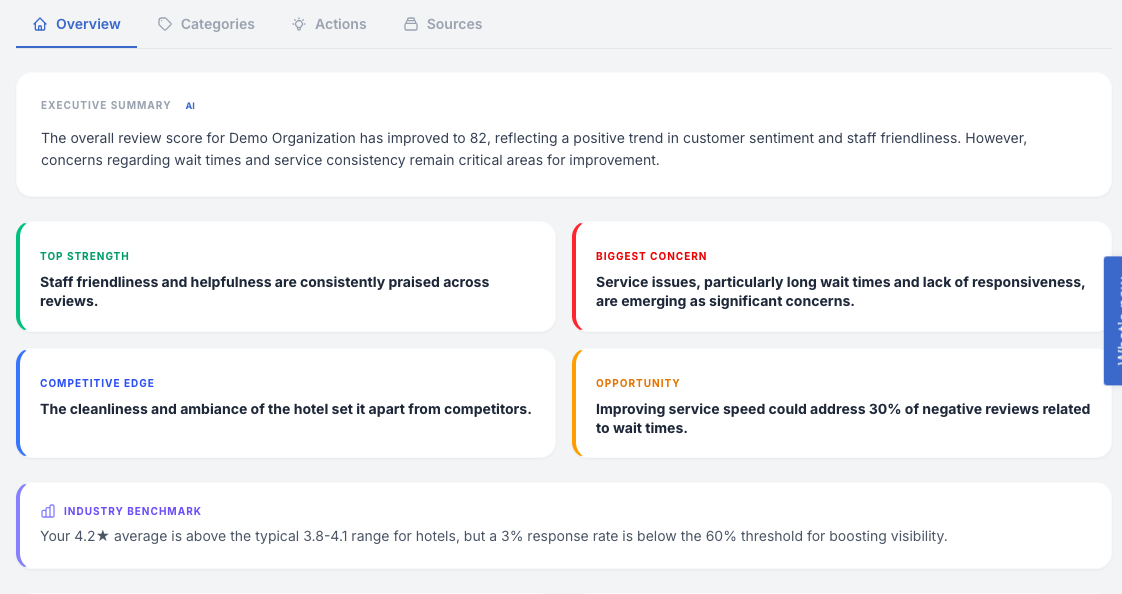Select the Overview tab label
Screen dimensions: 1122x594
pyautogui.click(x=88, y=24)
